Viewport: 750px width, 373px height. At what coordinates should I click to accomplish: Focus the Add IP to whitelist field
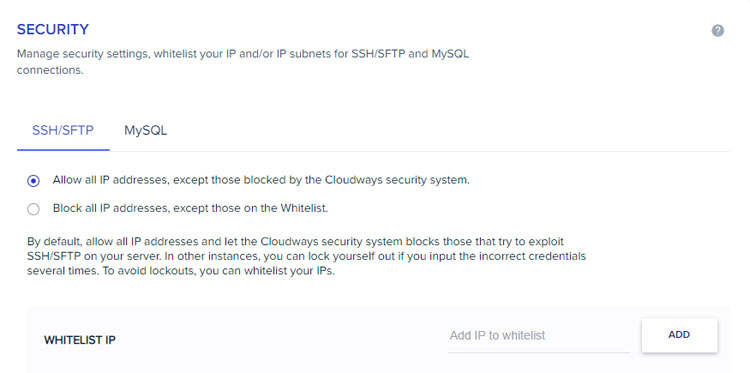pos(539,336)
